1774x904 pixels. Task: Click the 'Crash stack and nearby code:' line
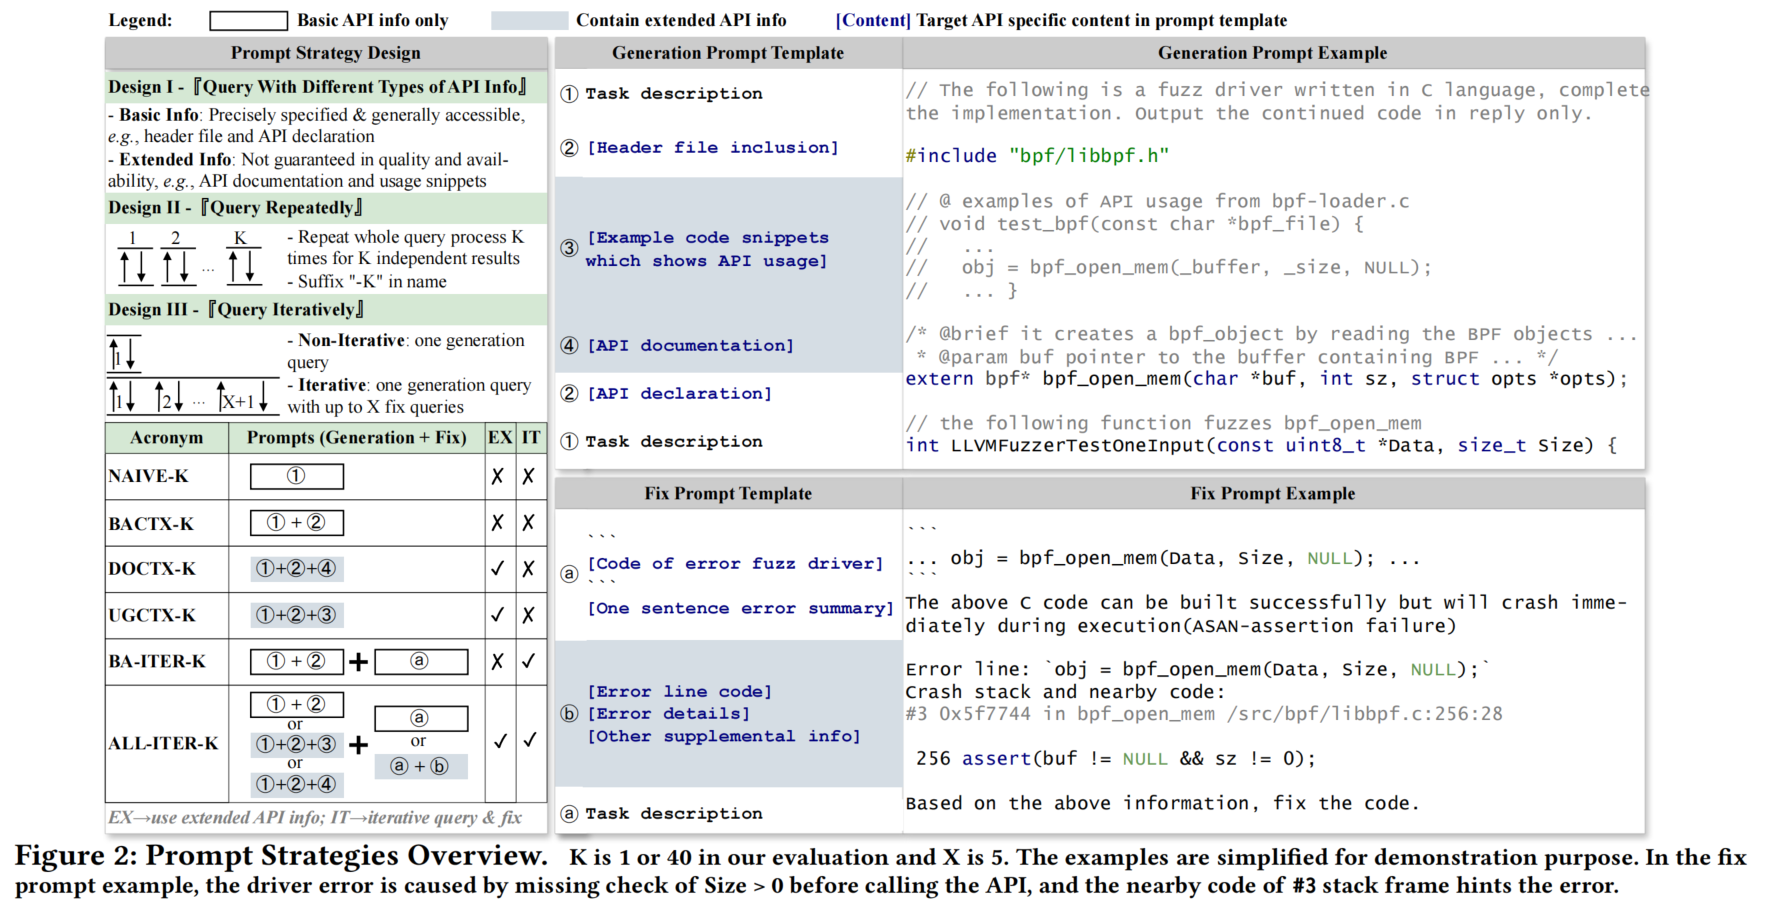[1065, 692]
